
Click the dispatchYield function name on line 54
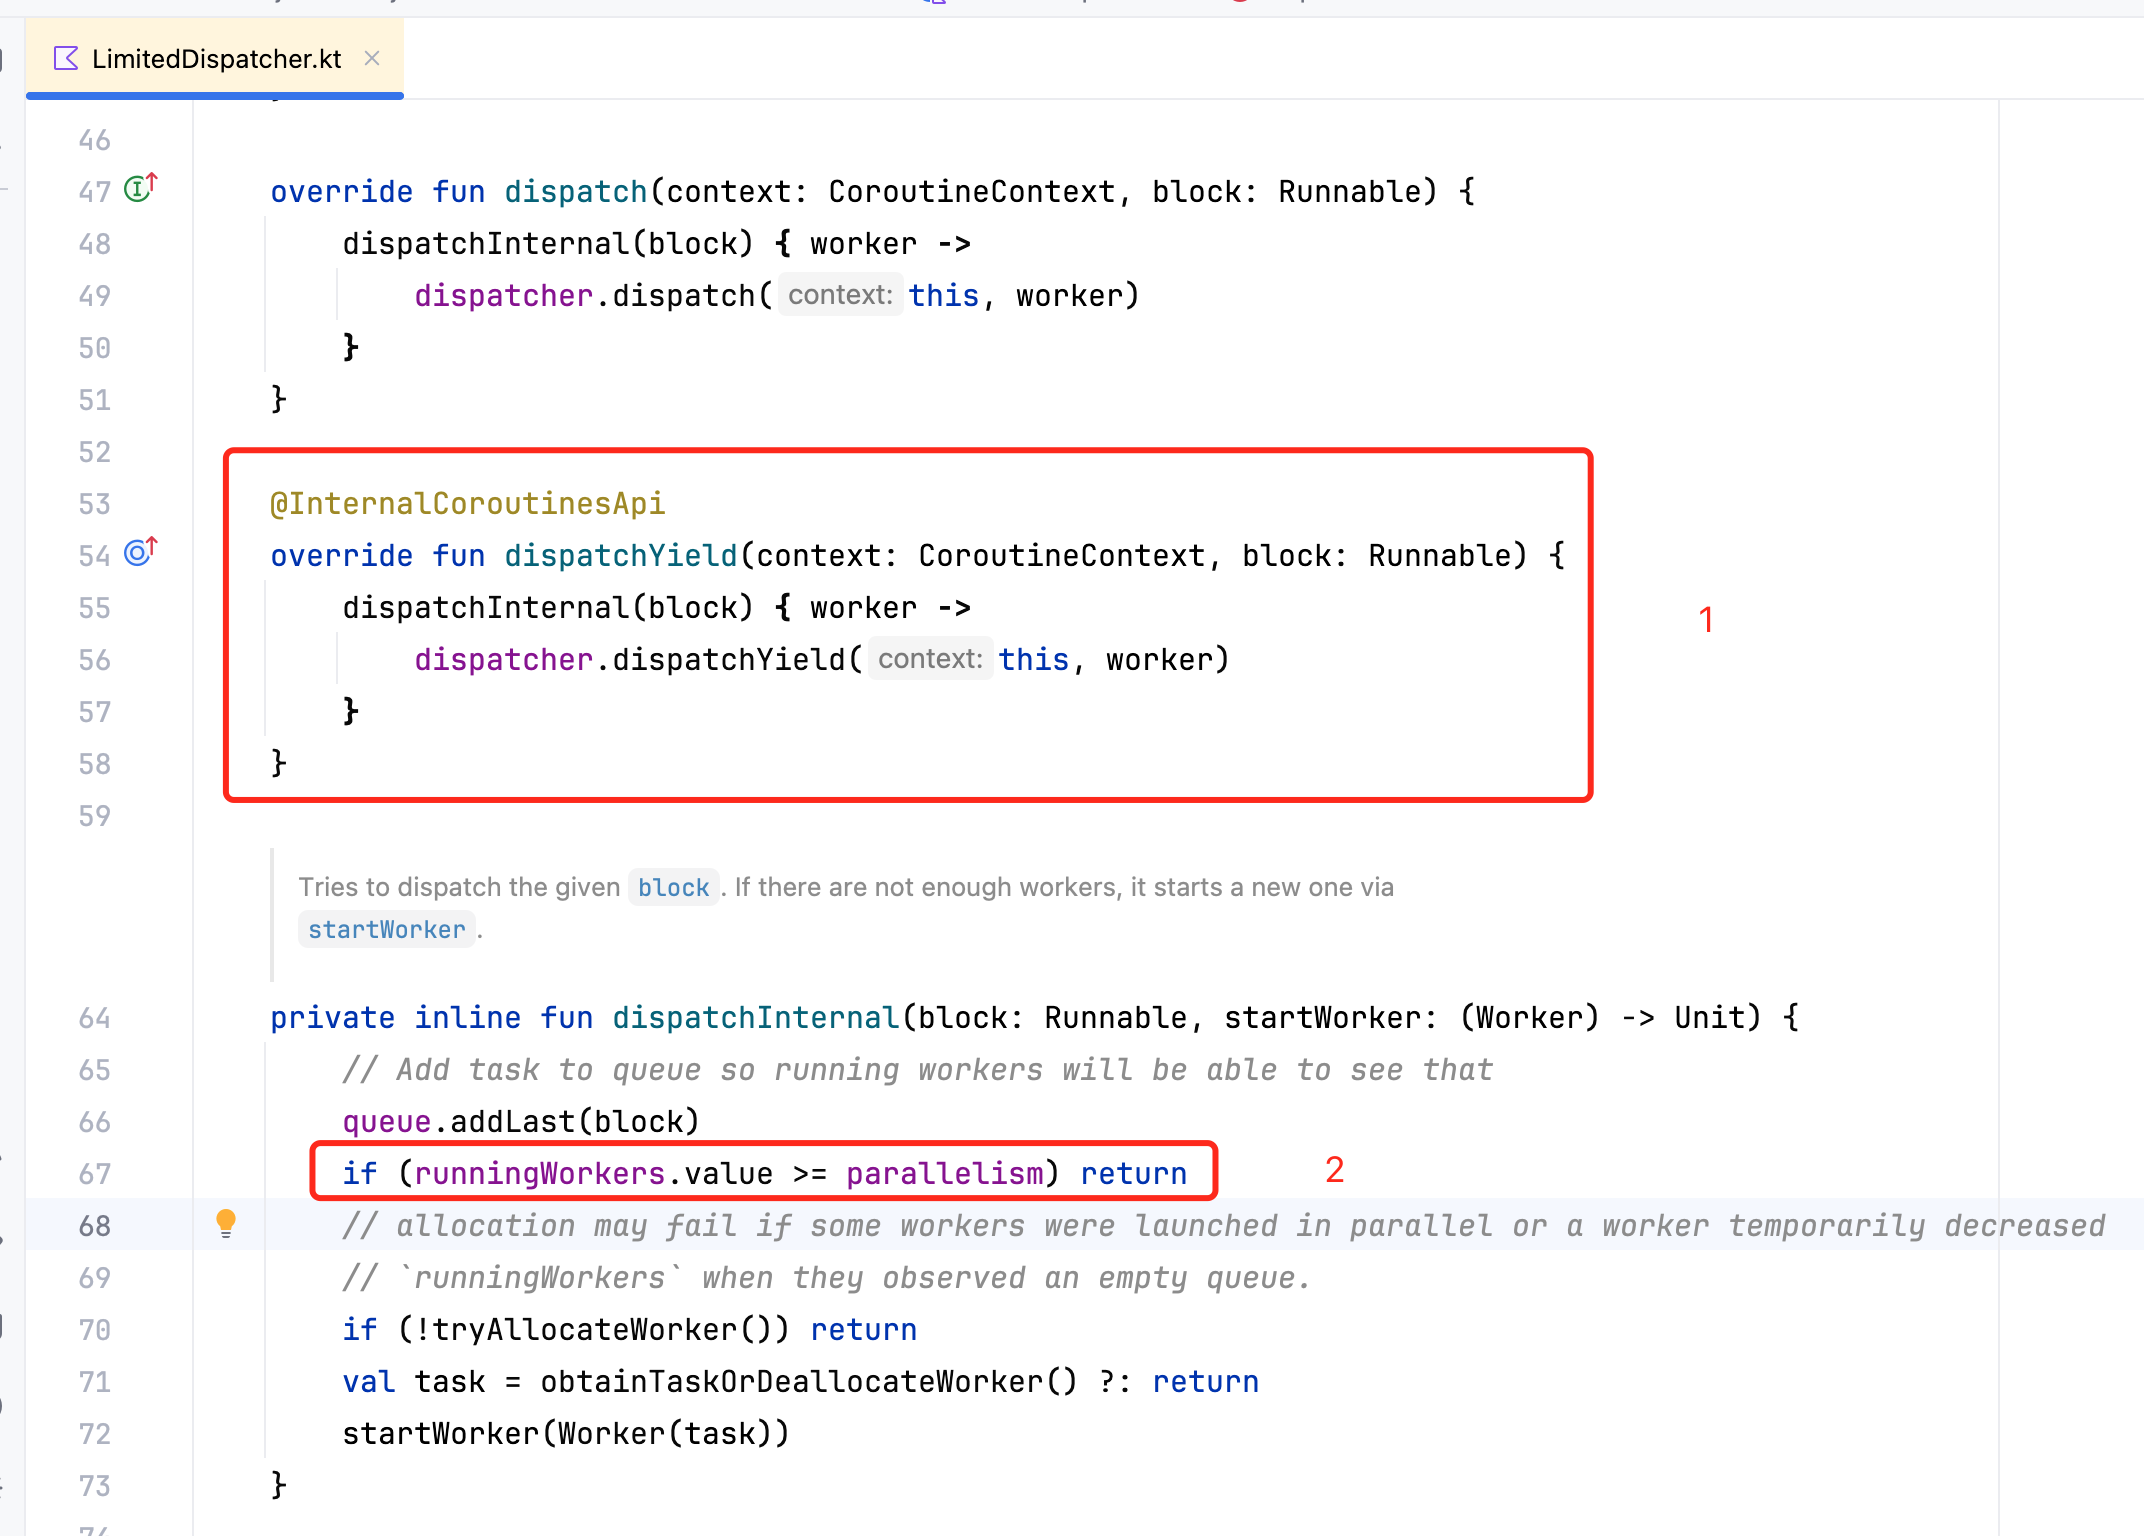[620, 556]
